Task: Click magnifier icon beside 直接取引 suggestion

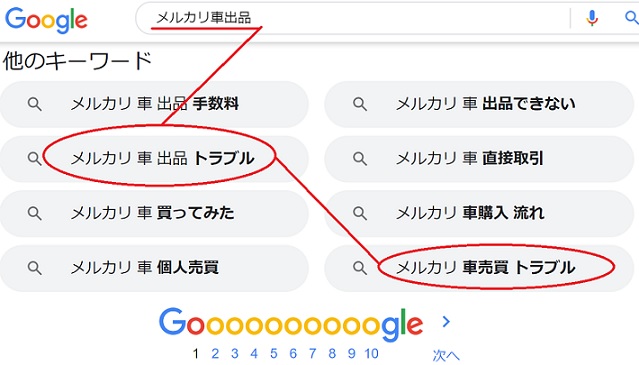Action: click(x=360, y=158)
